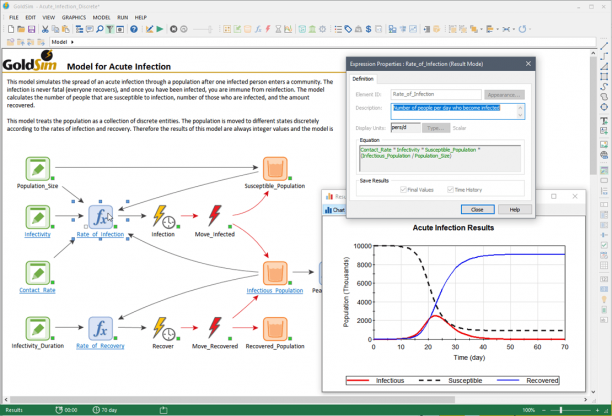Open the Rate_of_Infection link label

[x=100, y=235]
